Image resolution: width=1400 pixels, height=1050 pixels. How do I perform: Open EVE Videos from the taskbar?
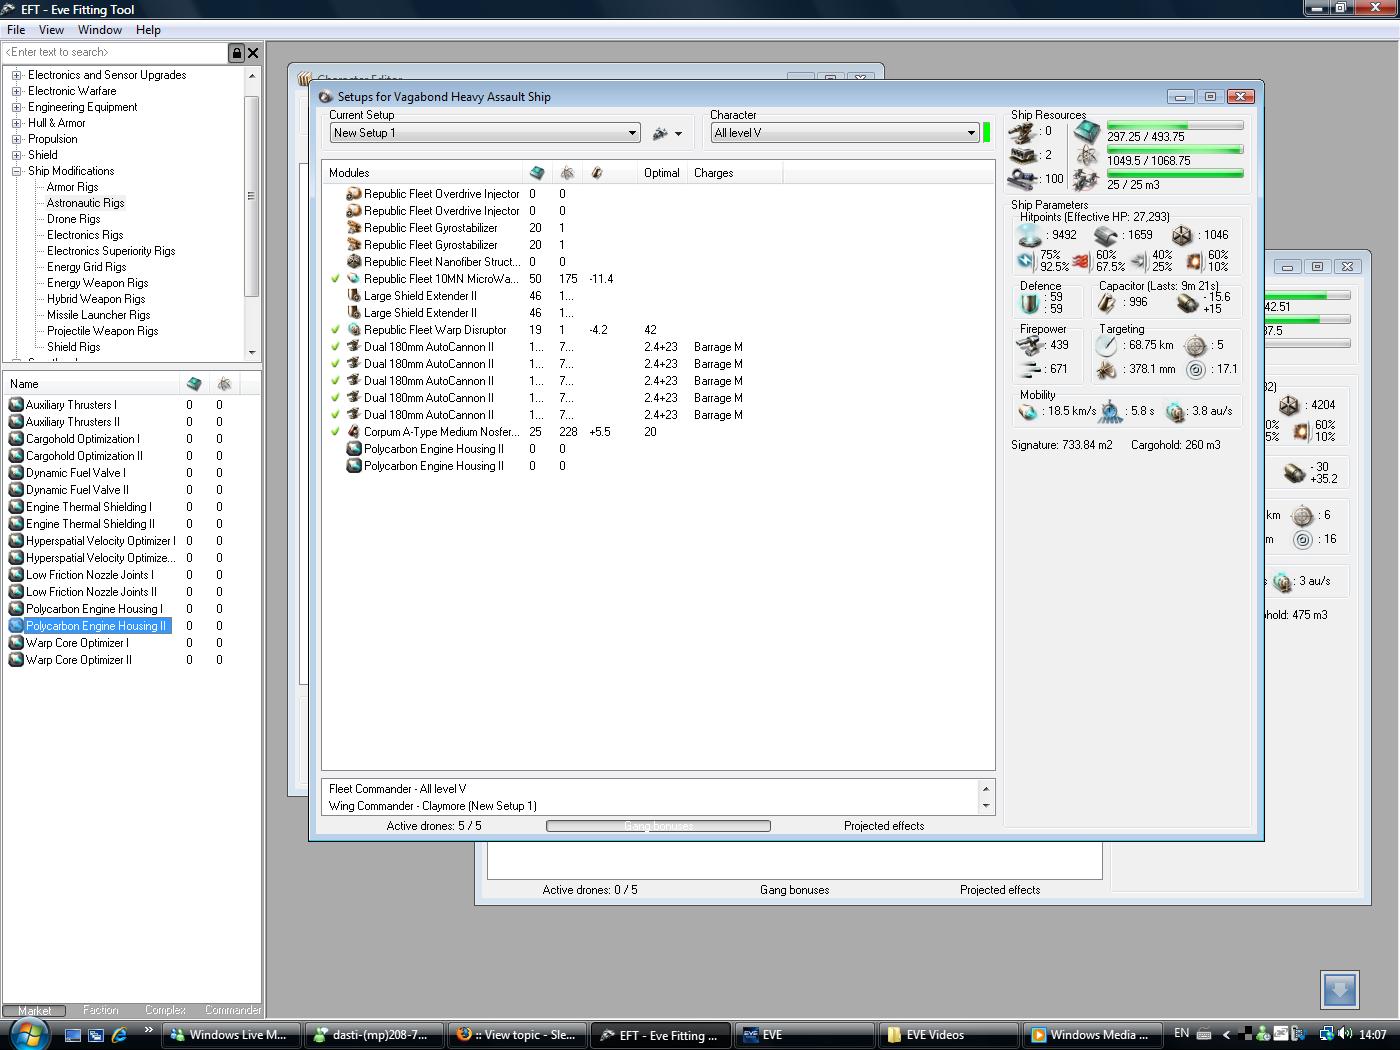[x=947, y=1035]
